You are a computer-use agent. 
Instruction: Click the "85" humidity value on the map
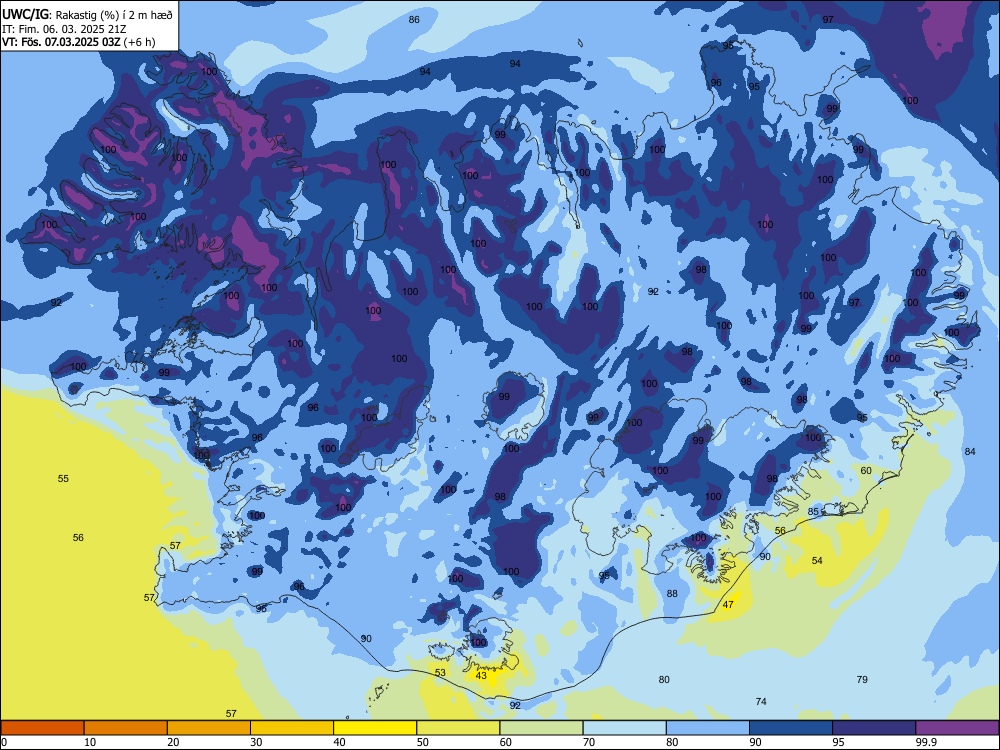813,511
